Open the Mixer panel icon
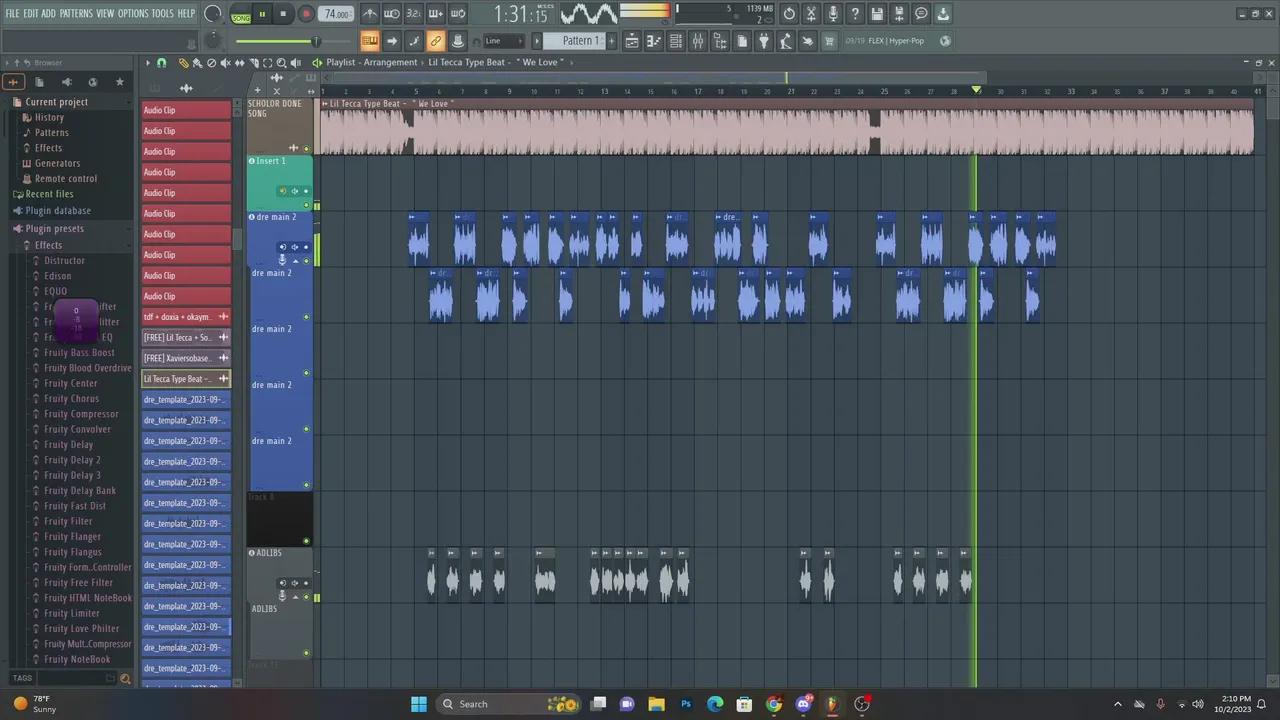1280x720 pixels. coord(697,40)
